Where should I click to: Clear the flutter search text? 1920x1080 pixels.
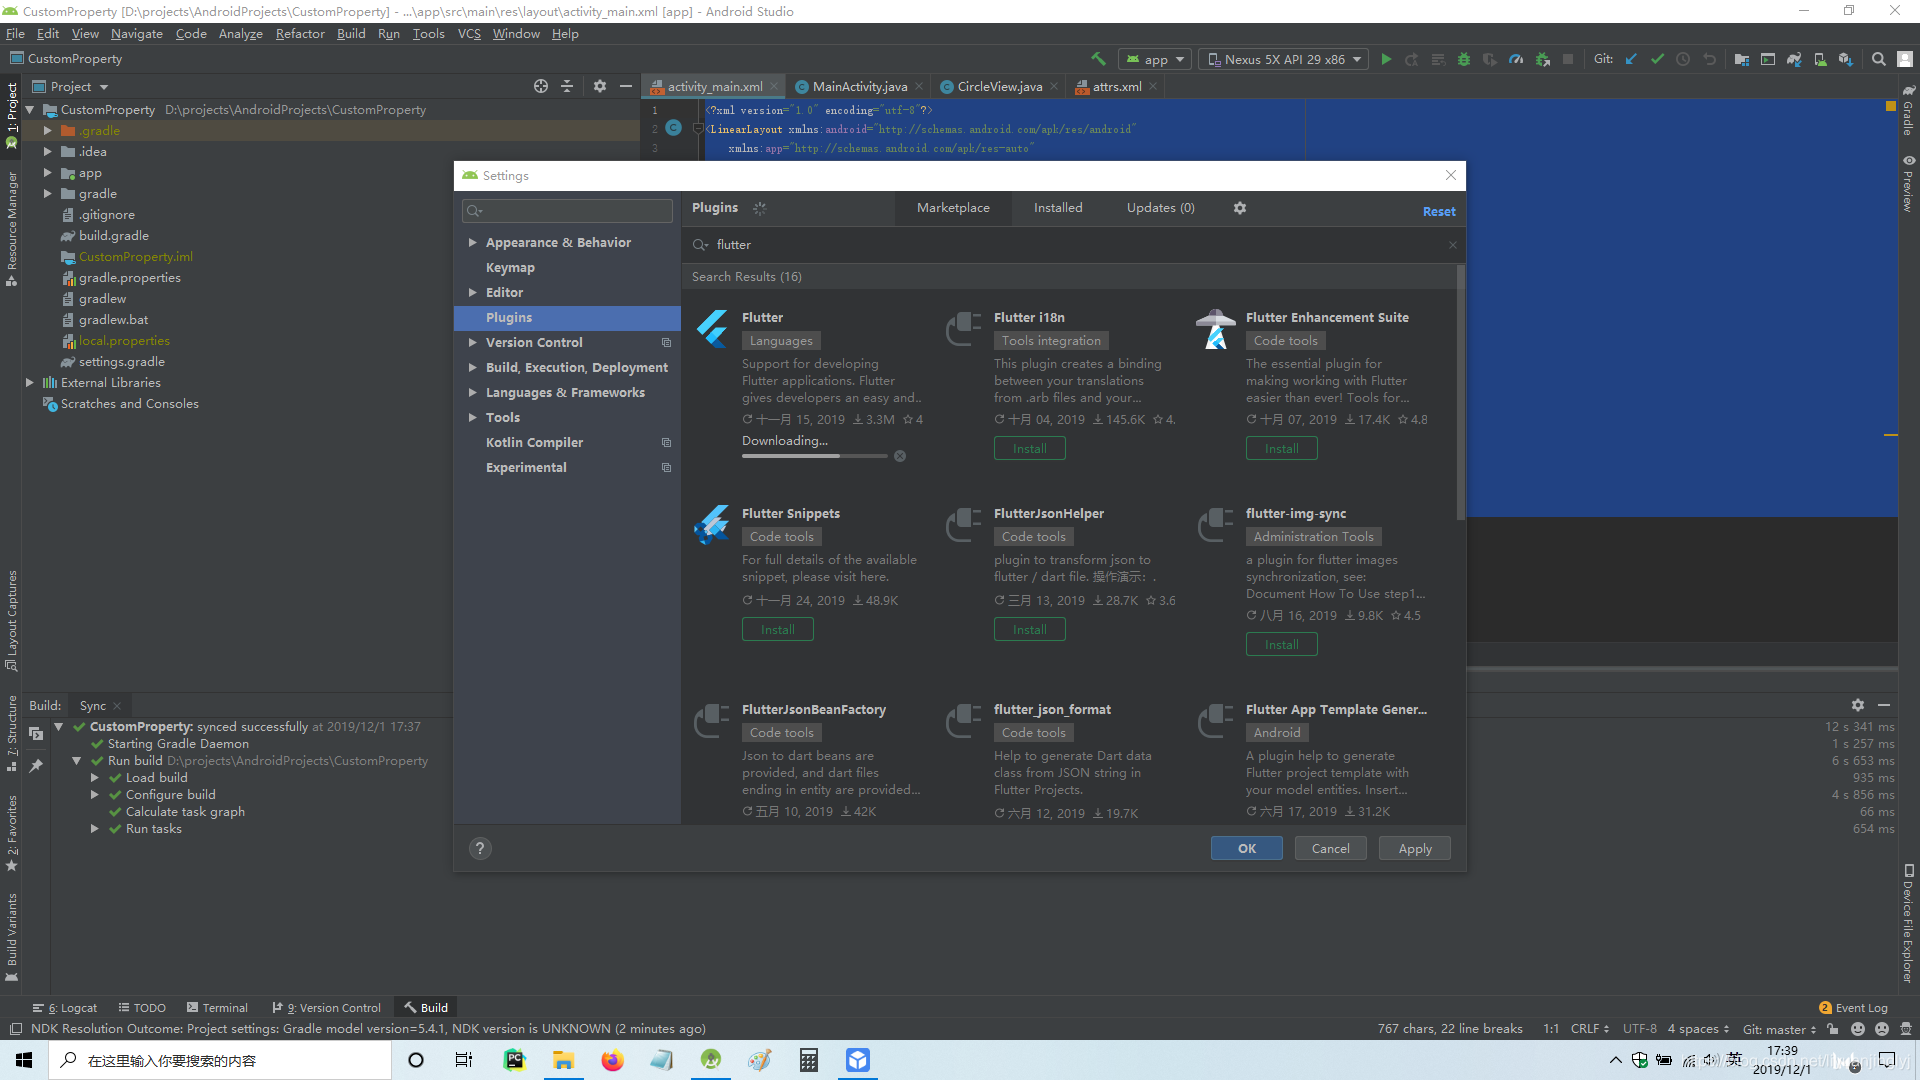(1453, 245)
